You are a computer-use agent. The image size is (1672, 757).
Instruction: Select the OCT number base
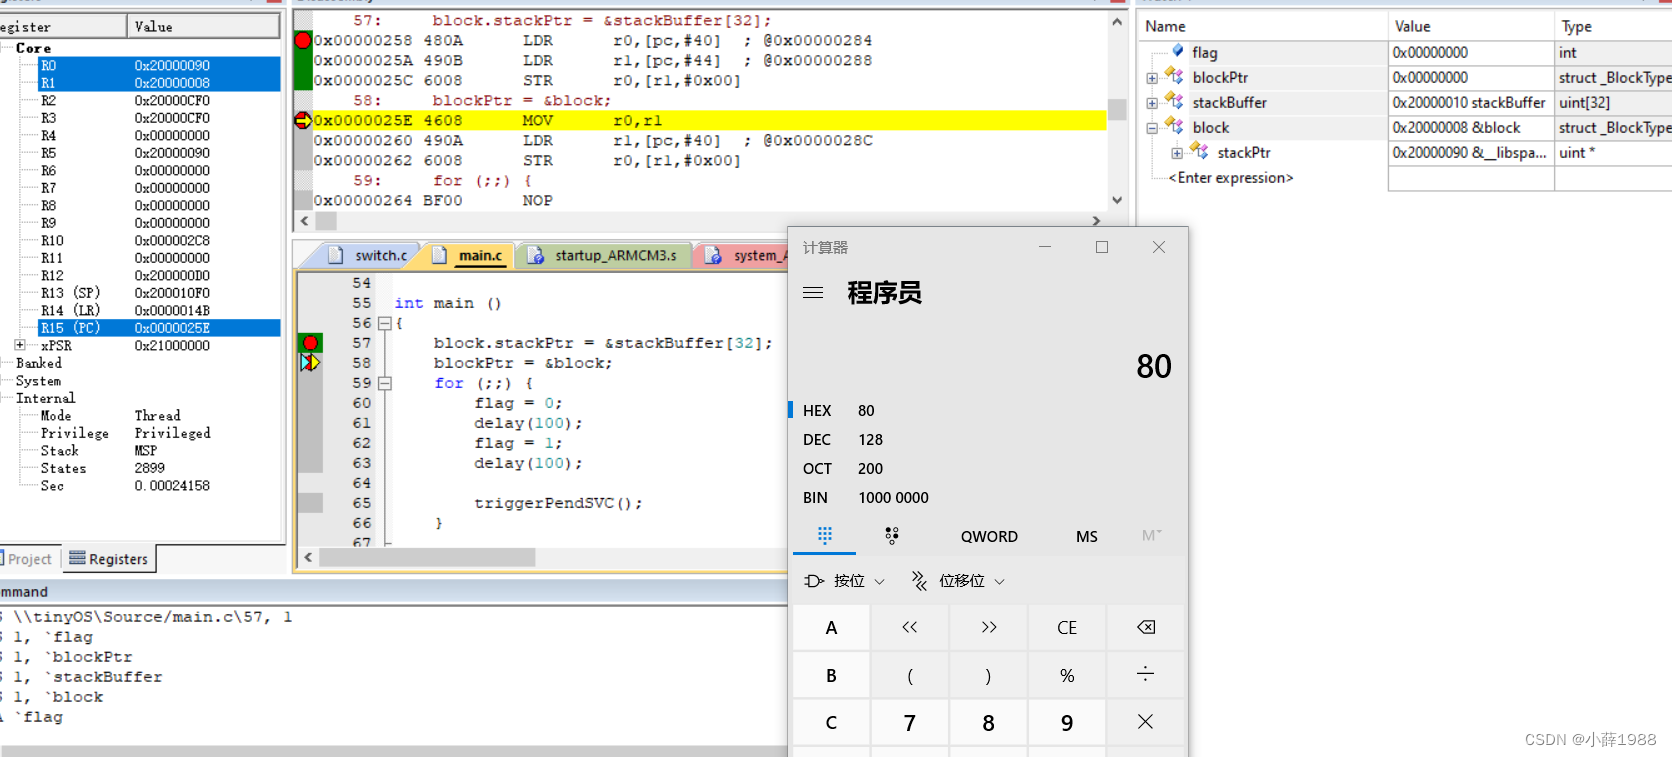[986, 468]
